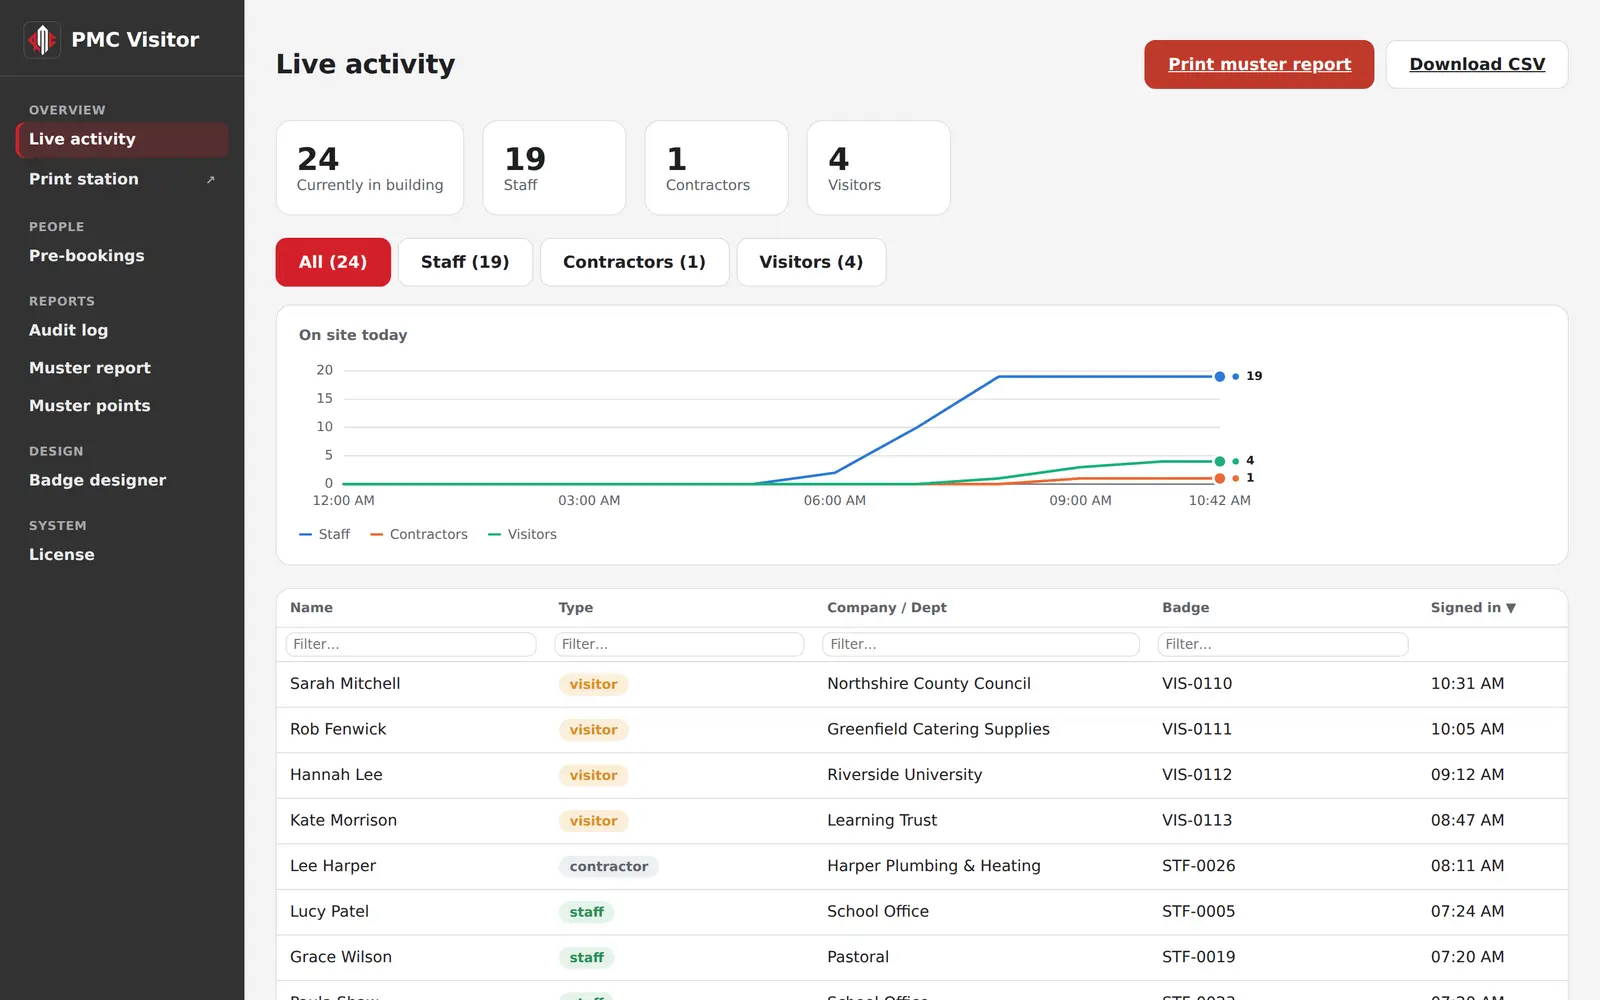This screenshot has width=1600, height=1000.
Task: Open Live activity in sidebar
Action: tap(122, 140)
